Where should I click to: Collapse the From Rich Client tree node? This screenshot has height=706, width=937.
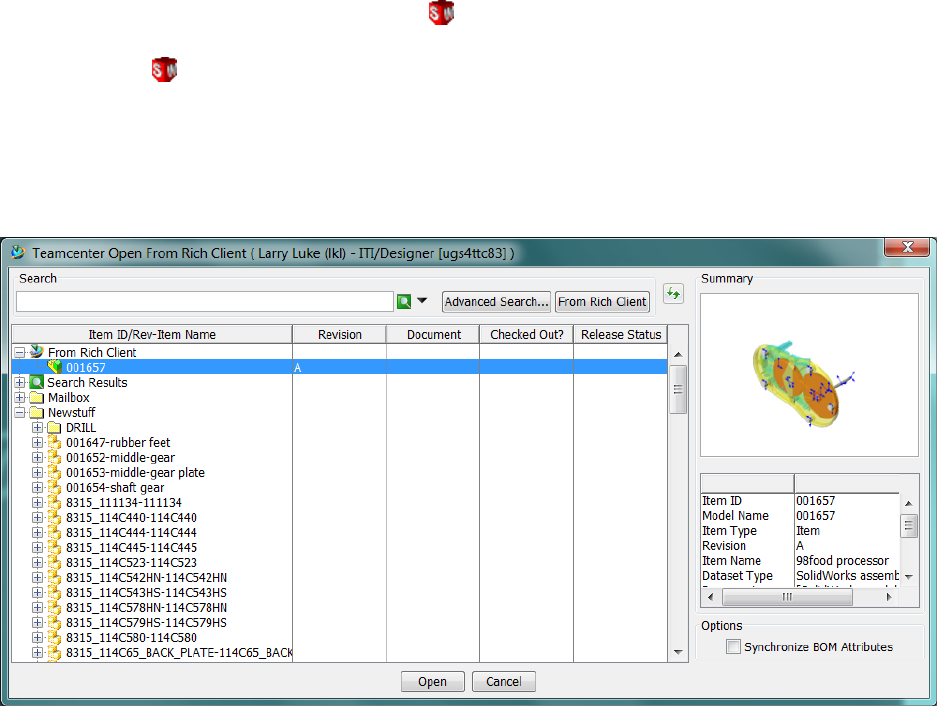tap(20, 353)
